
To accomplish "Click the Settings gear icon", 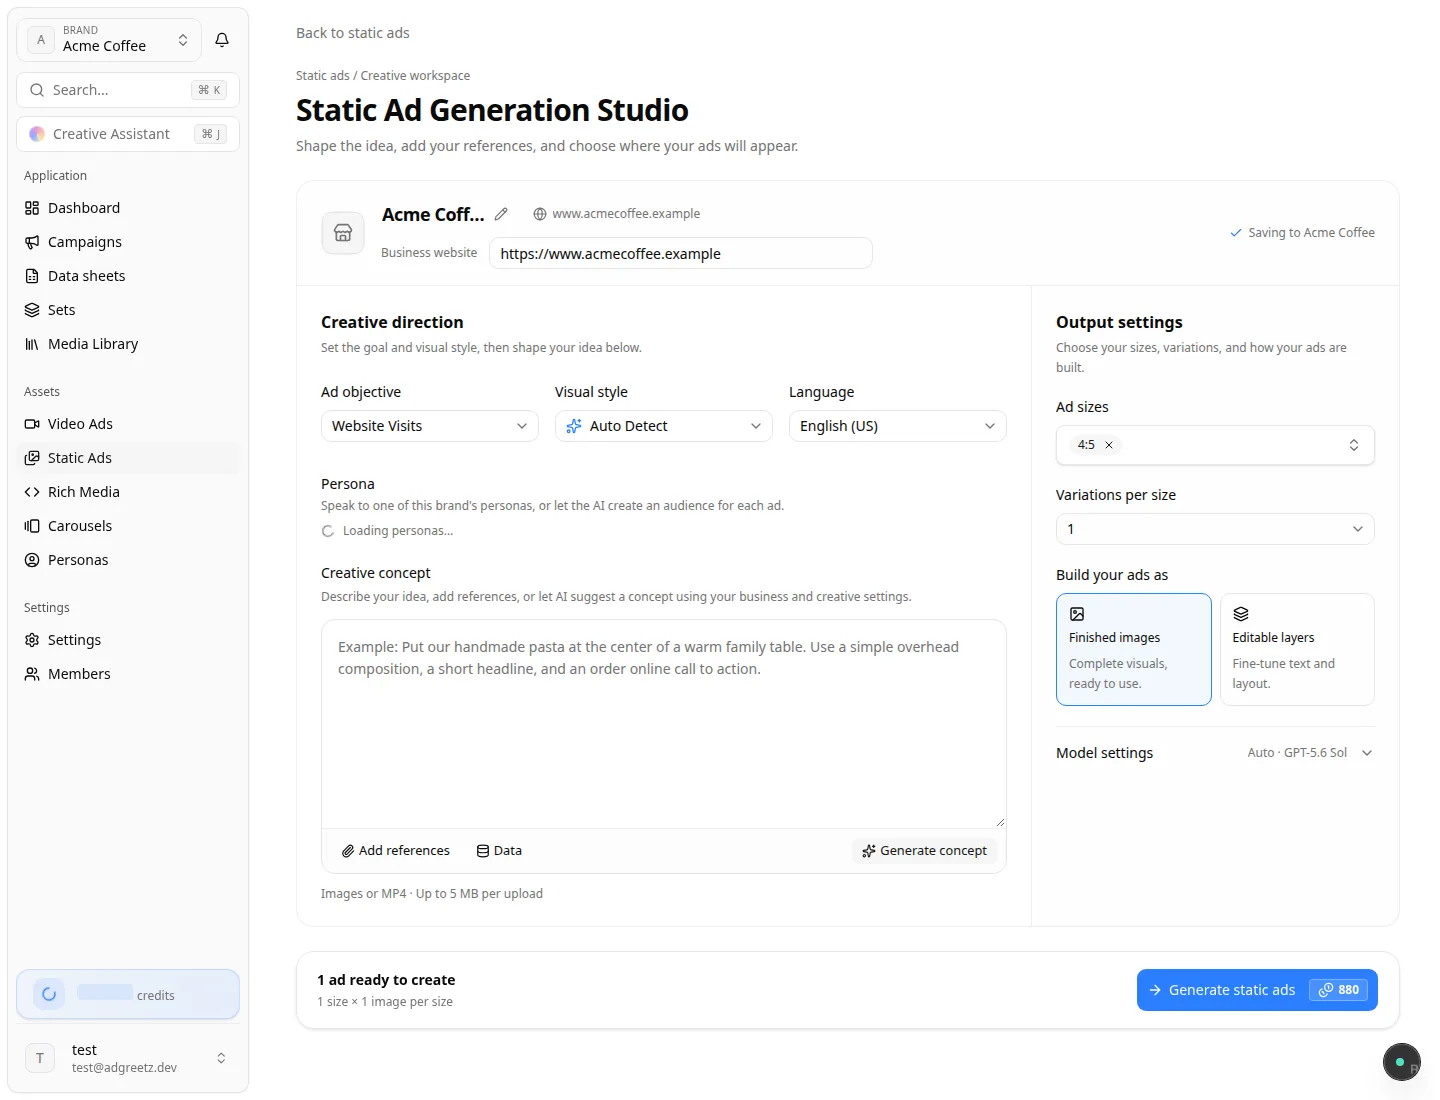I will 32,640.
